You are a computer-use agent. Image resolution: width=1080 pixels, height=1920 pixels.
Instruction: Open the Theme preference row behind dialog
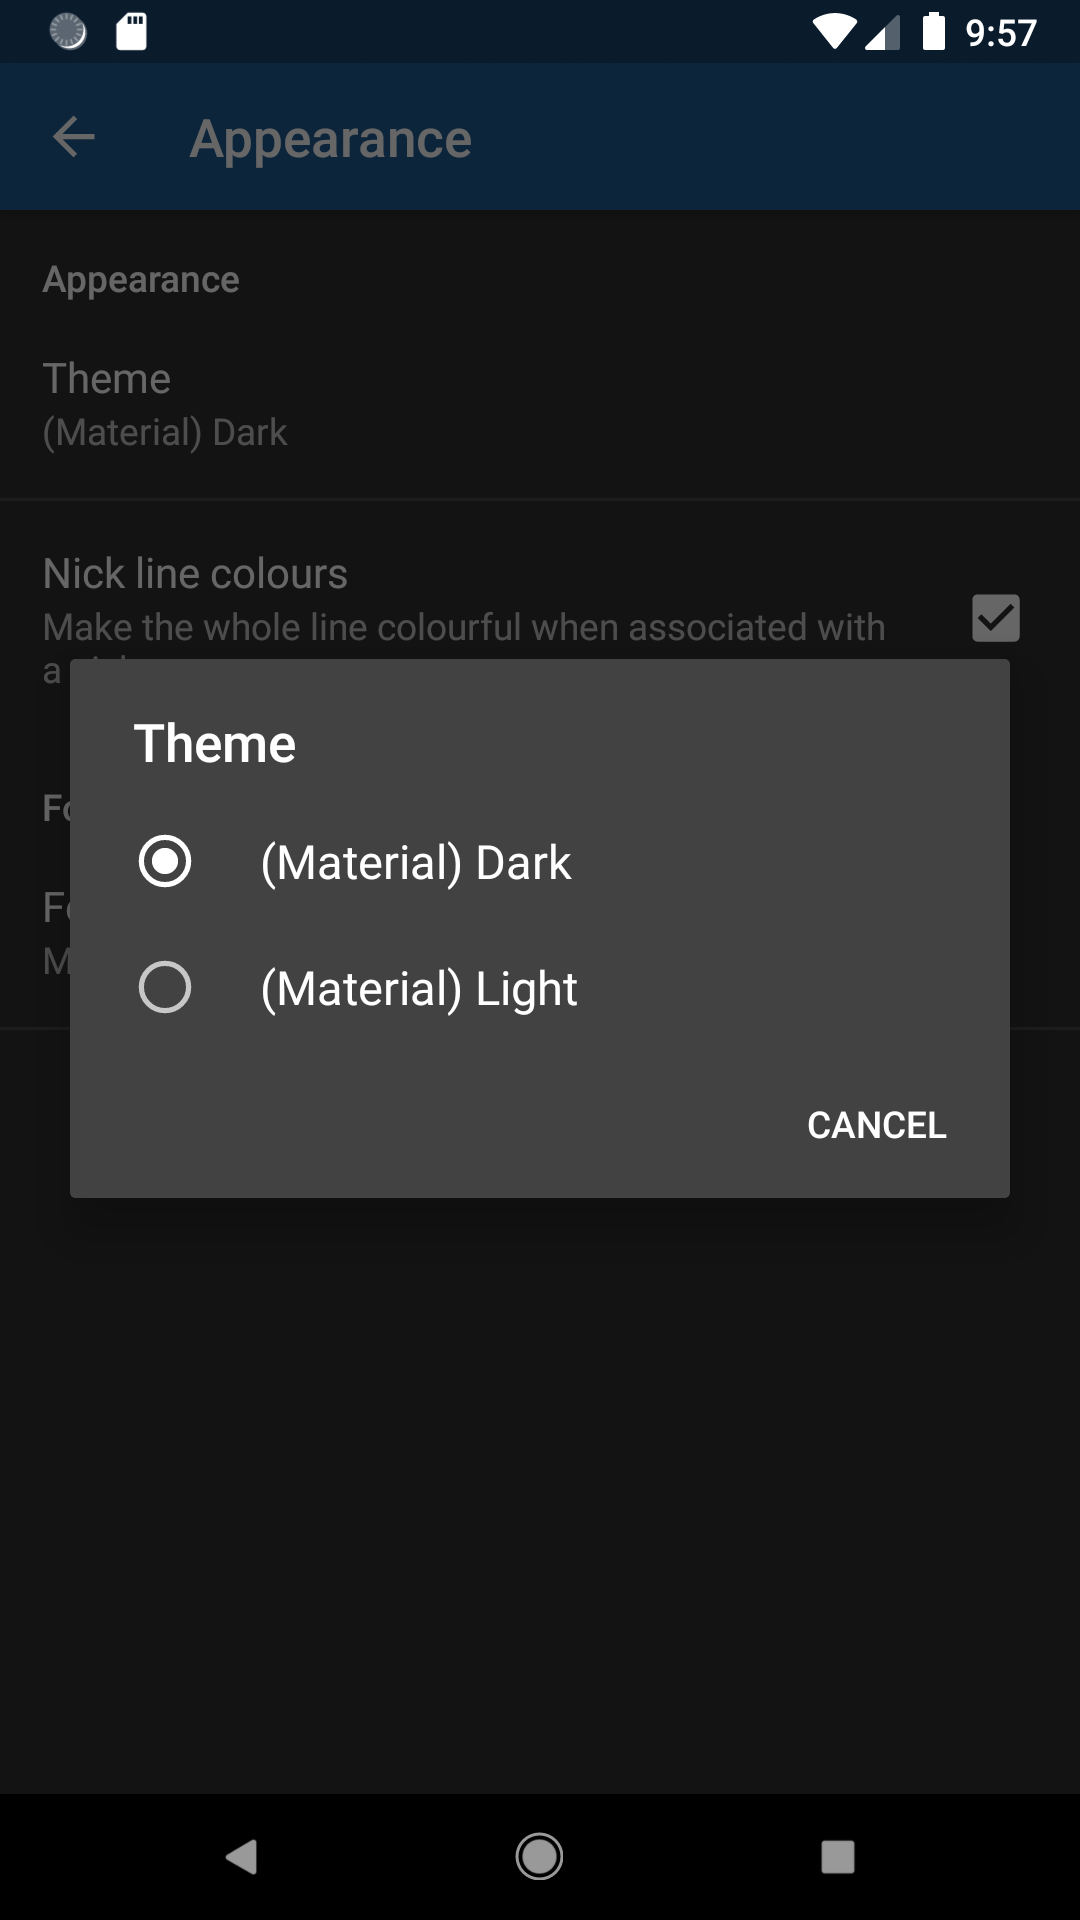[165, 405]
